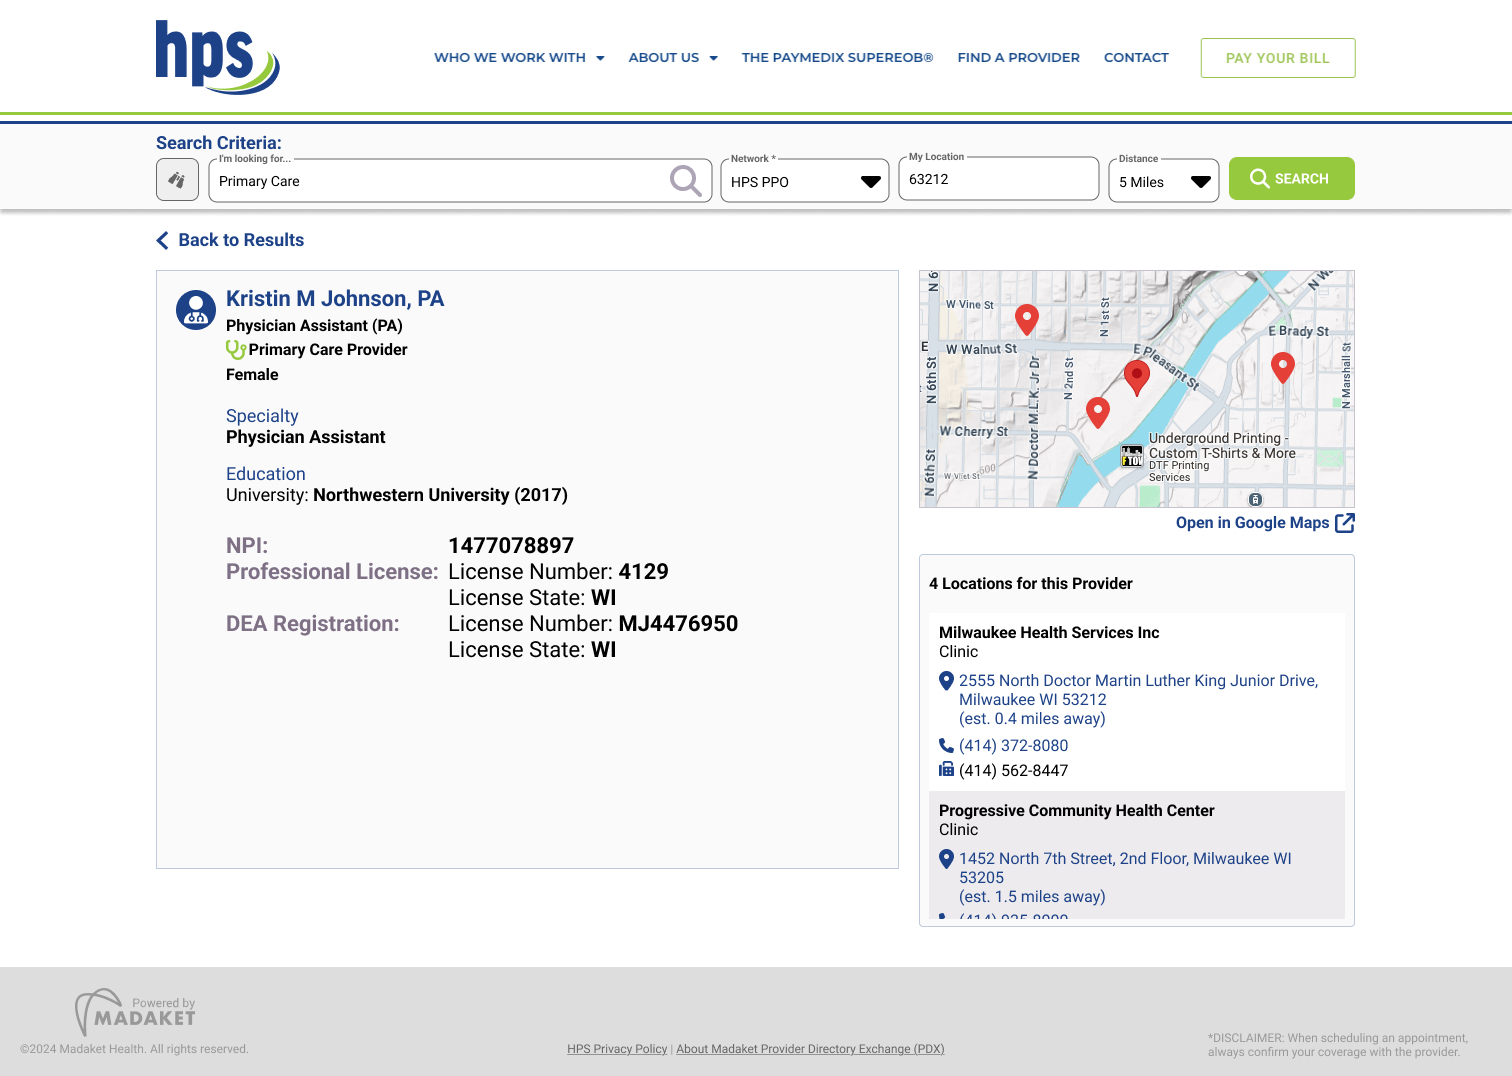
Task: Click location pin icon for Milwaukee Health Services
Action: 946,681
